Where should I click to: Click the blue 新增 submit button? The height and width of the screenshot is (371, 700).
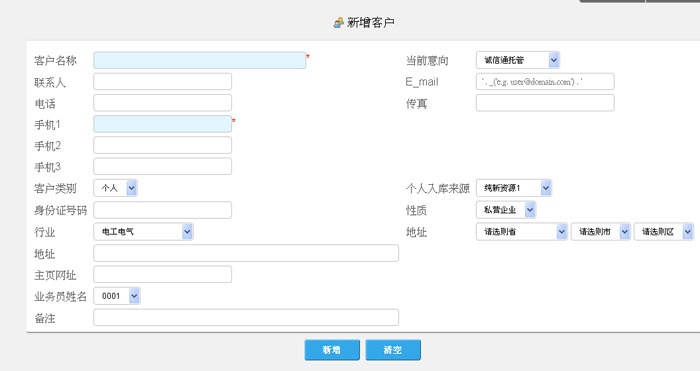pos(332,350)
